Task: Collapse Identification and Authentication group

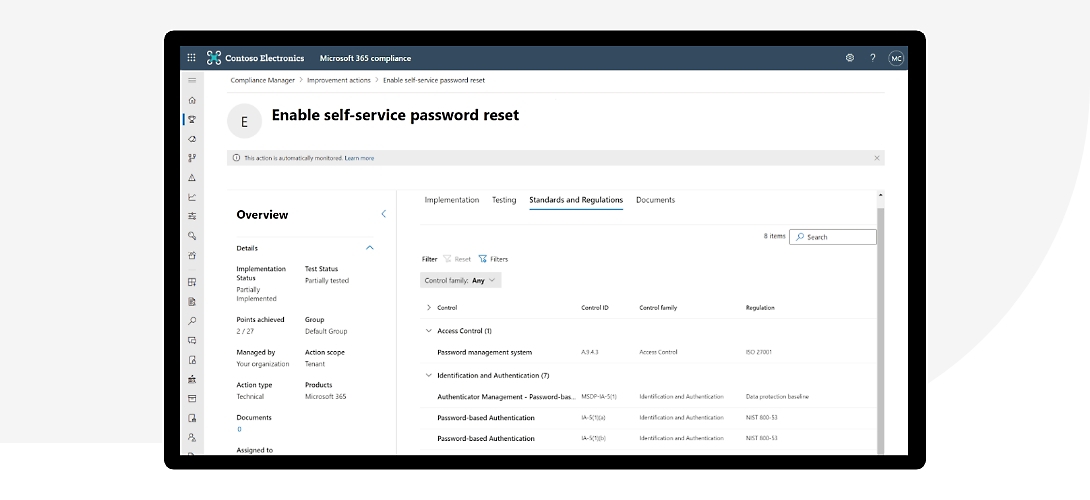Action: pos(429,376)
